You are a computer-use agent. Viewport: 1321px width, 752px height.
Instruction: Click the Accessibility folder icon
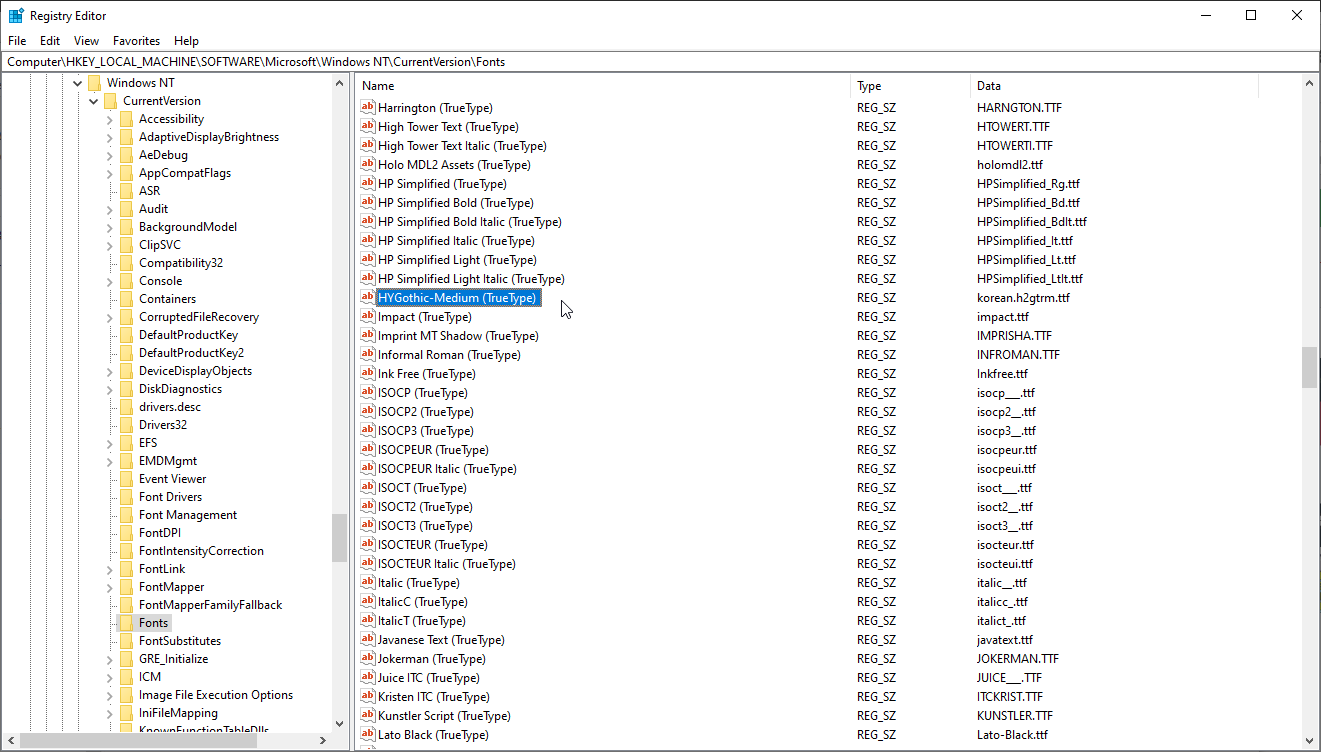pos(126,119)
